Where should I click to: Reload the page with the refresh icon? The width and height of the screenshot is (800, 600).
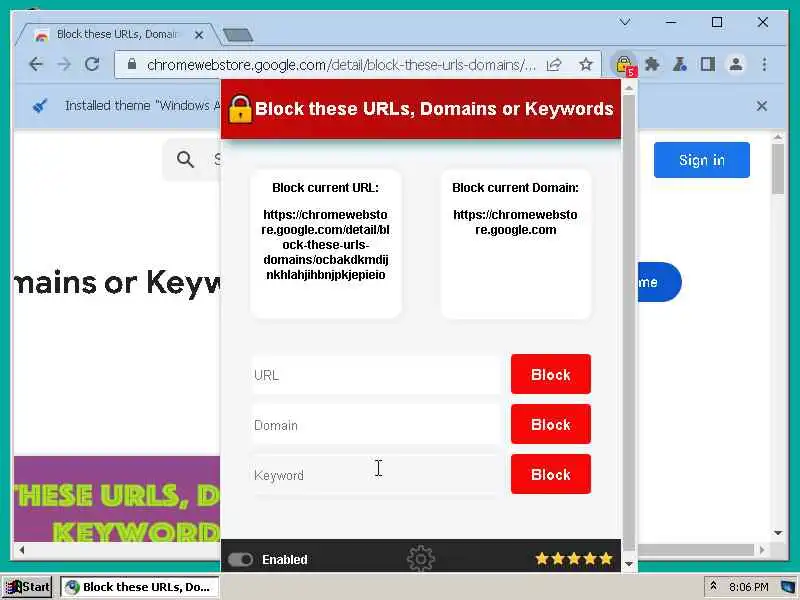pyautogui.click(x=92, y=64)
